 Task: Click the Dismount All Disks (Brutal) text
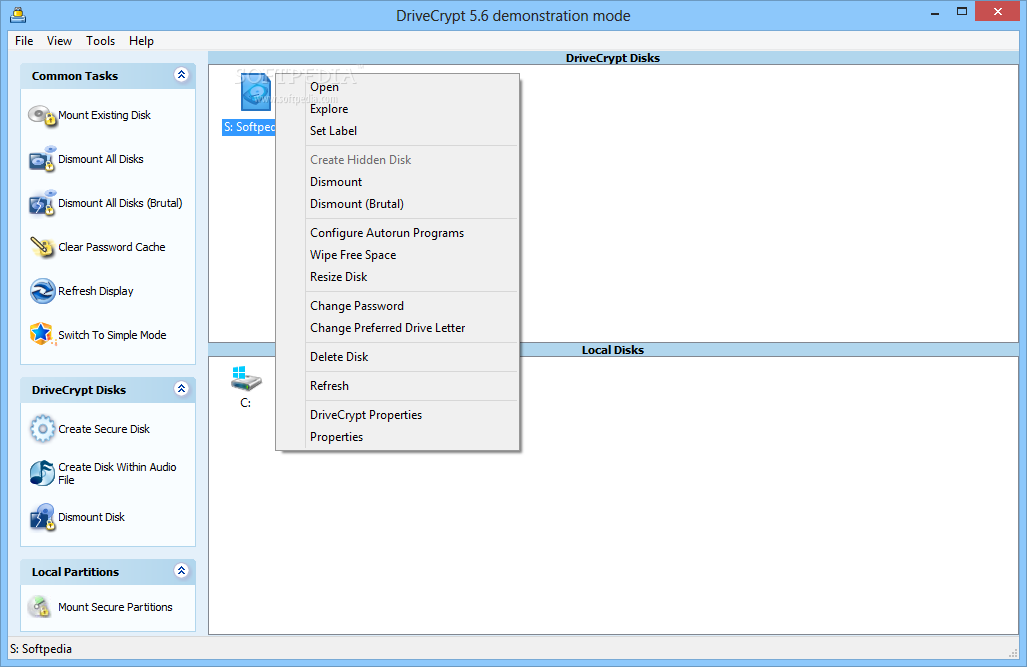[121, 203]
